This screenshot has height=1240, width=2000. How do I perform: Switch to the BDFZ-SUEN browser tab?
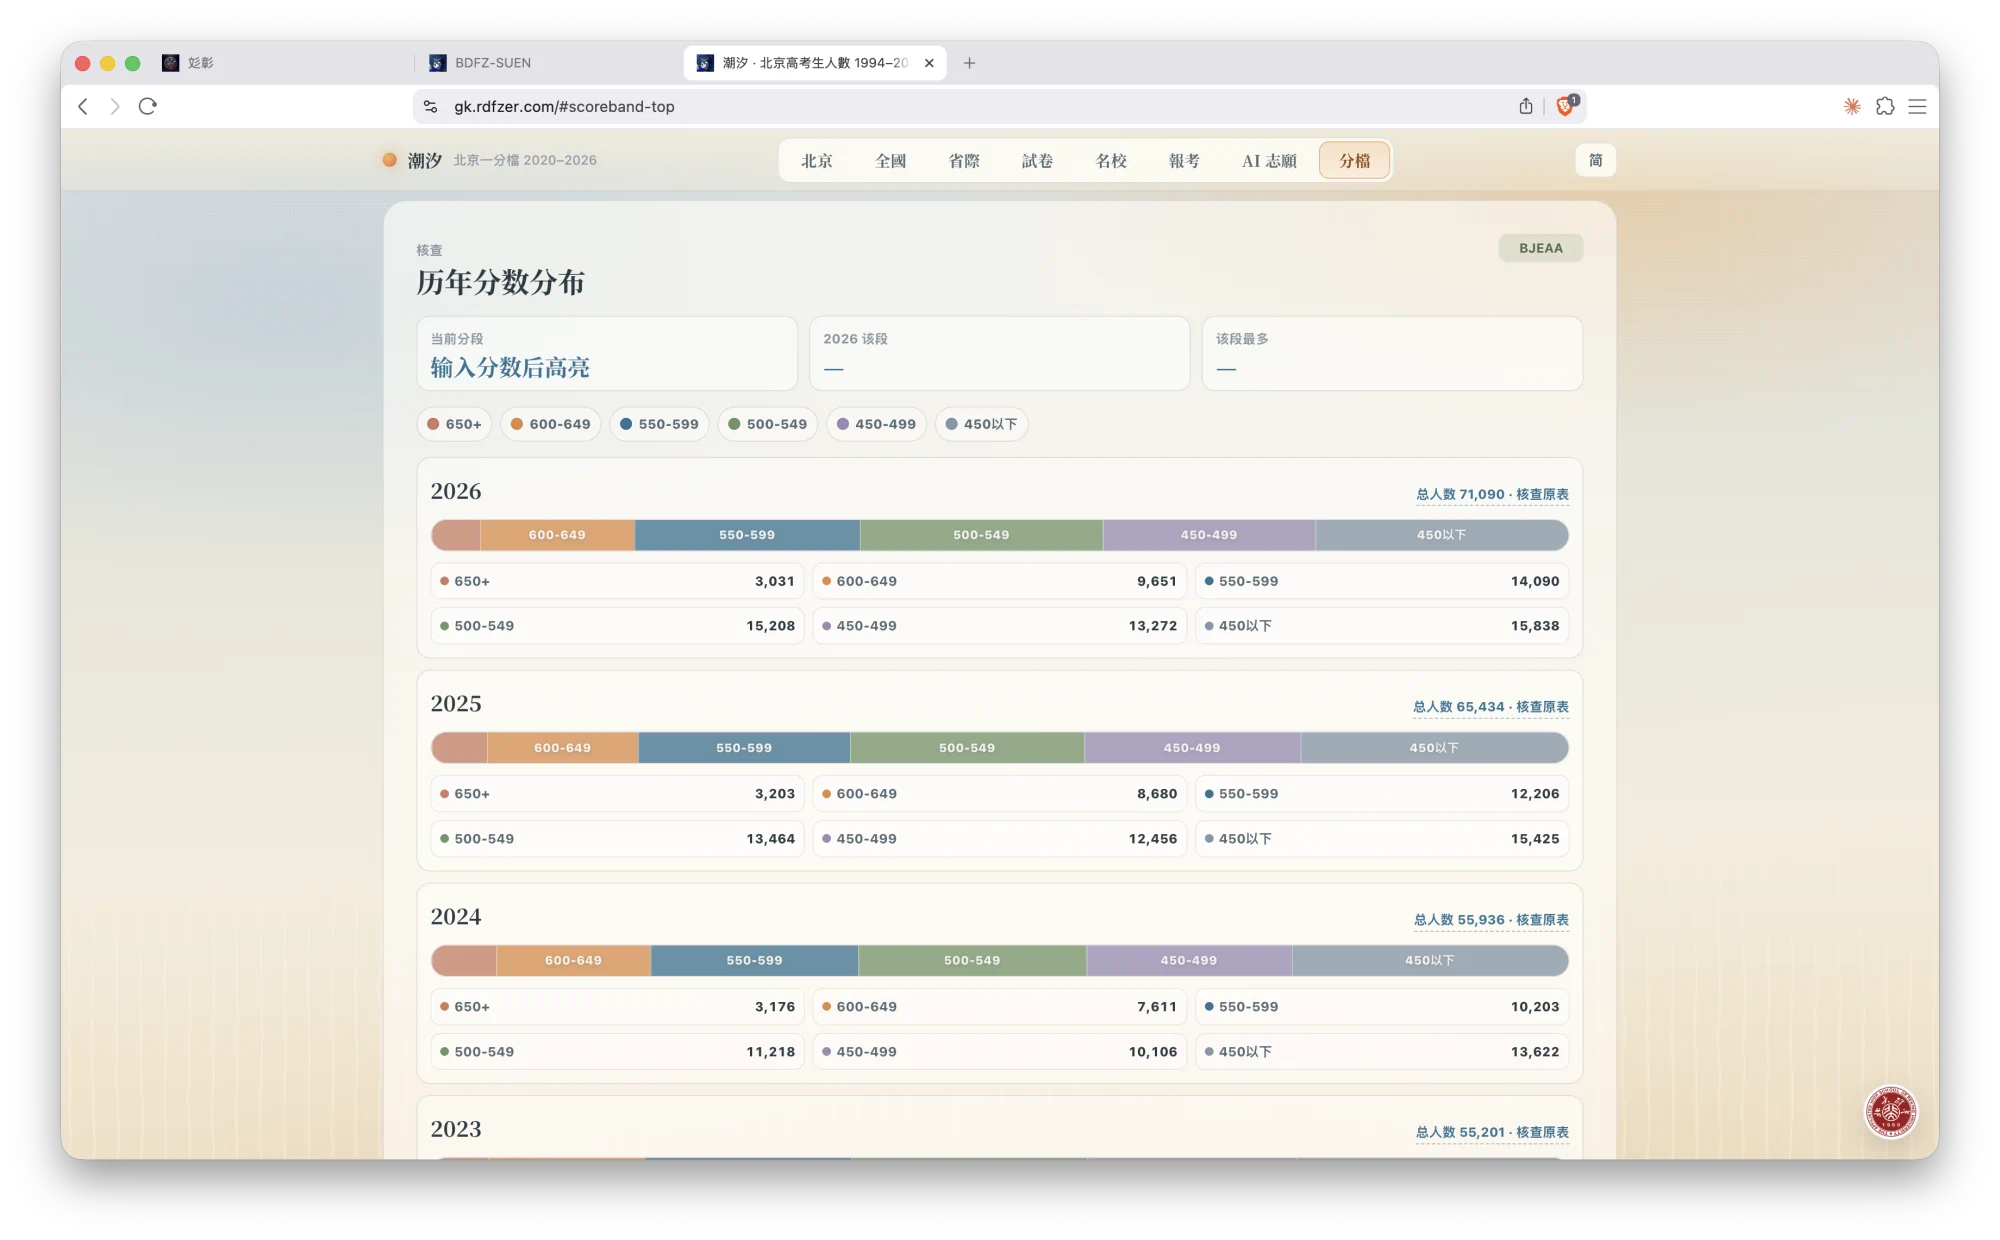tap(548, 63)
